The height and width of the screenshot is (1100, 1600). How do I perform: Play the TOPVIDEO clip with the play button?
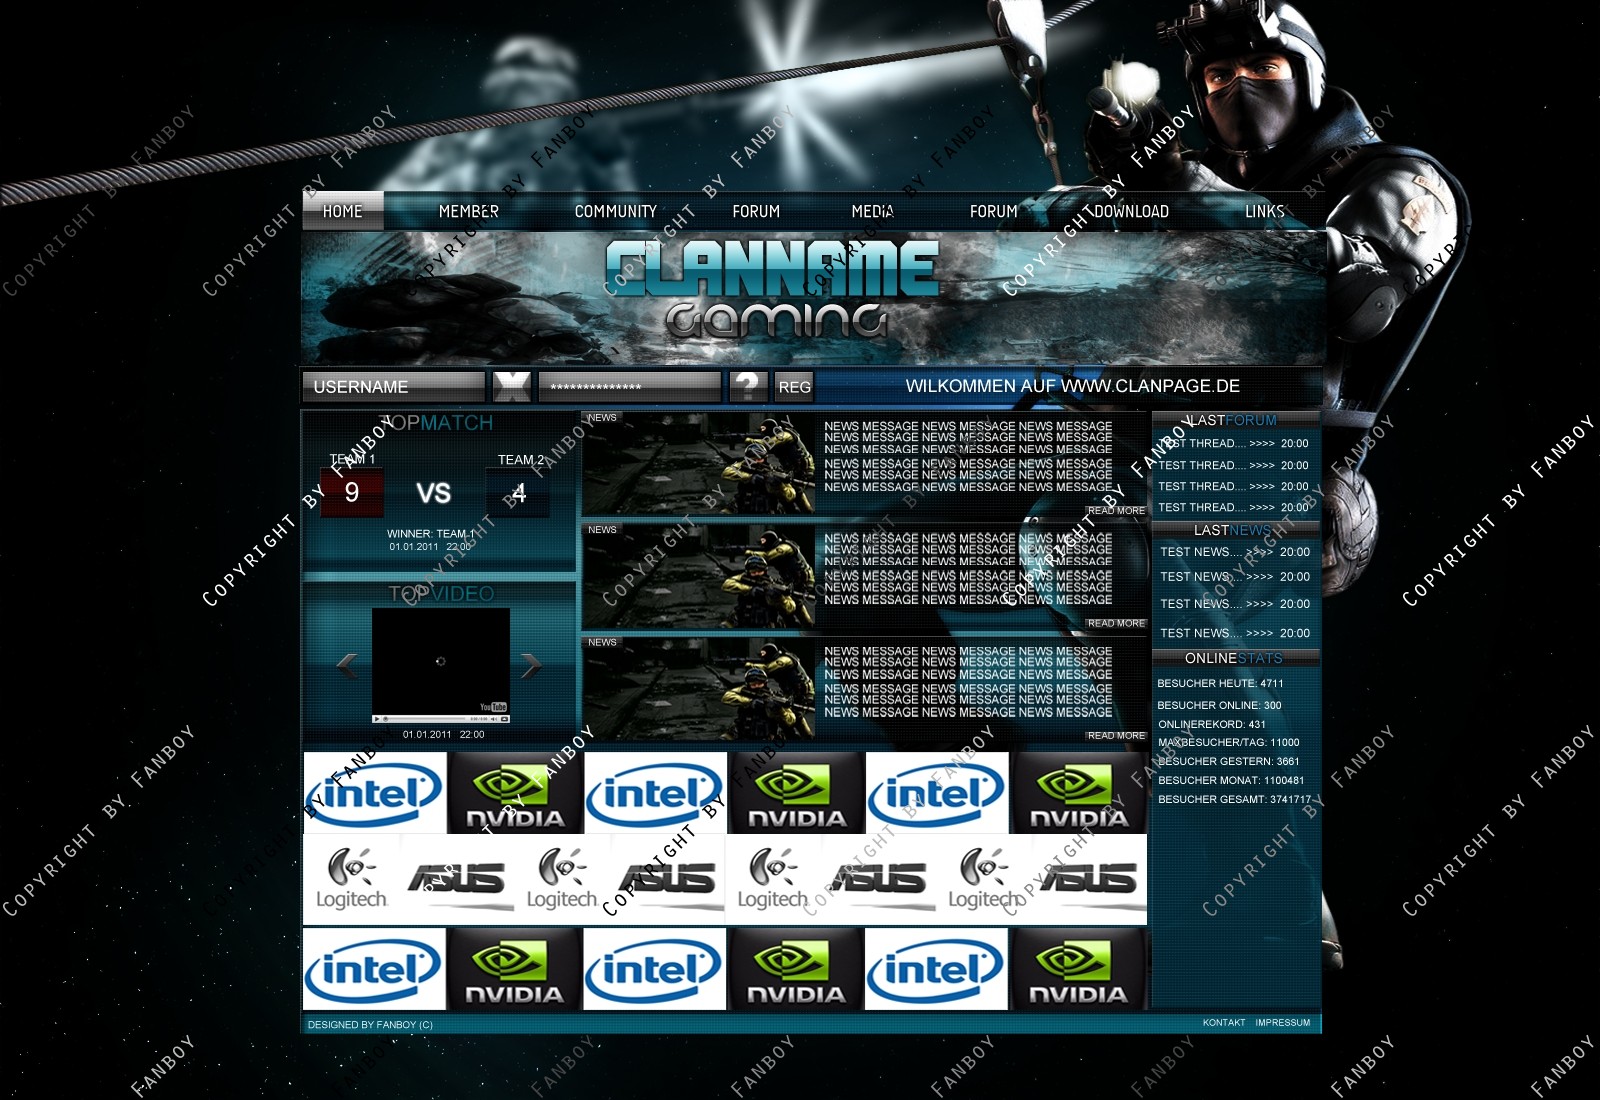[377, 719]
